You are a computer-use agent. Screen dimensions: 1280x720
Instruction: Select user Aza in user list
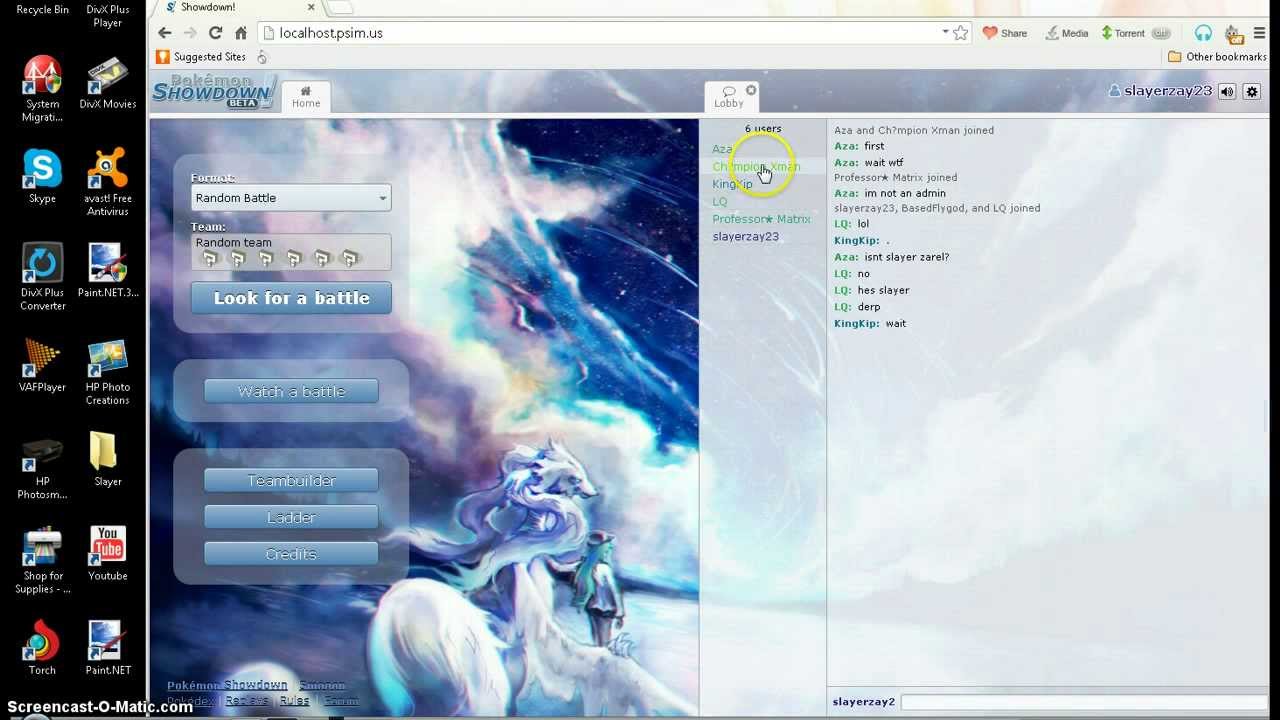[x=722, y=149]
